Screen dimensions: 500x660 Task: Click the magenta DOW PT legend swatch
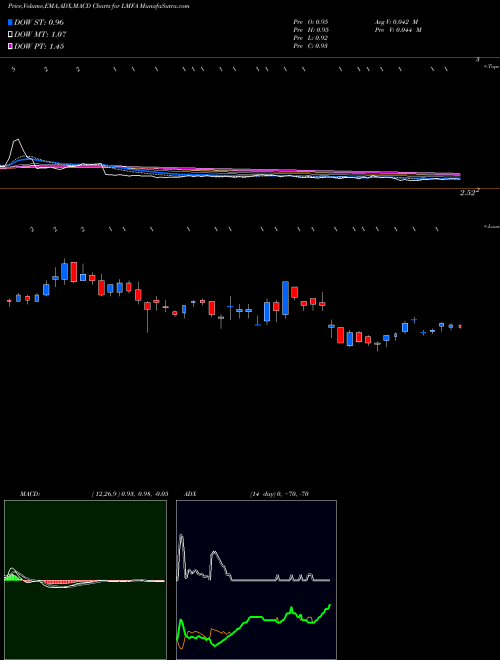pos(10,46)
